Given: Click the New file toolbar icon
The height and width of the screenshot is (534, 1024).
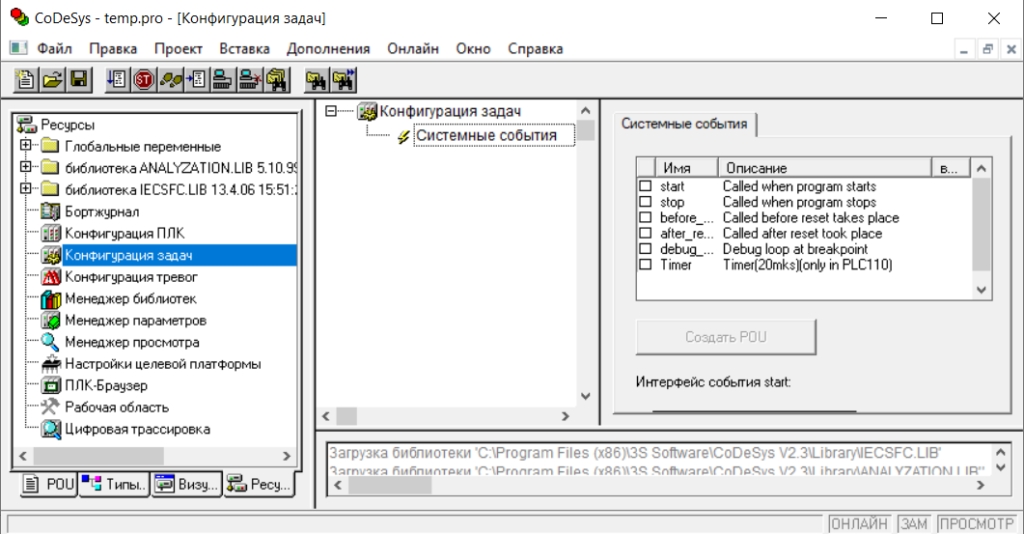Looking at the screenshot, I should (x=25, y=80).
